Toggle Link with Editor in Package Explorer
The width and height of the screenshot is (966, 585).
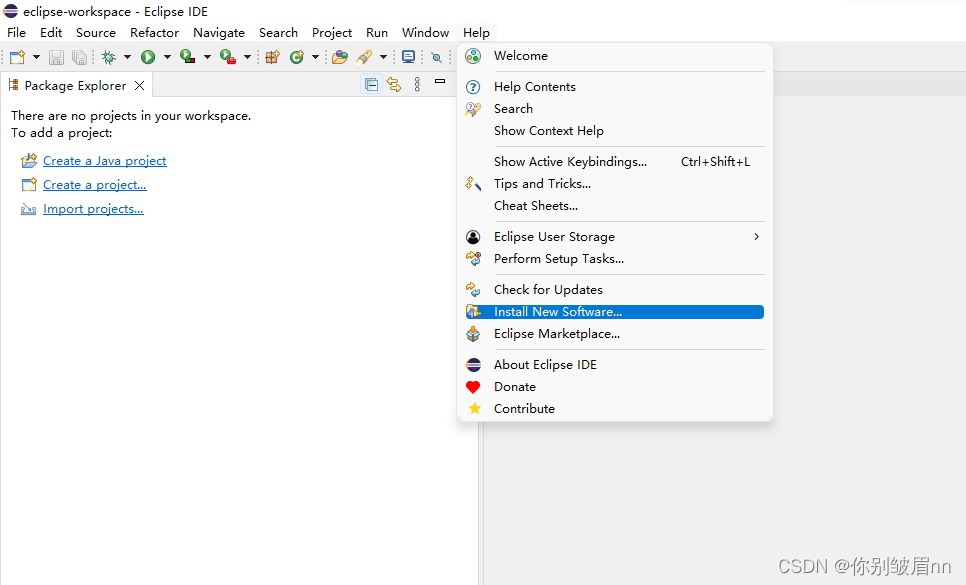click(393, 84)
